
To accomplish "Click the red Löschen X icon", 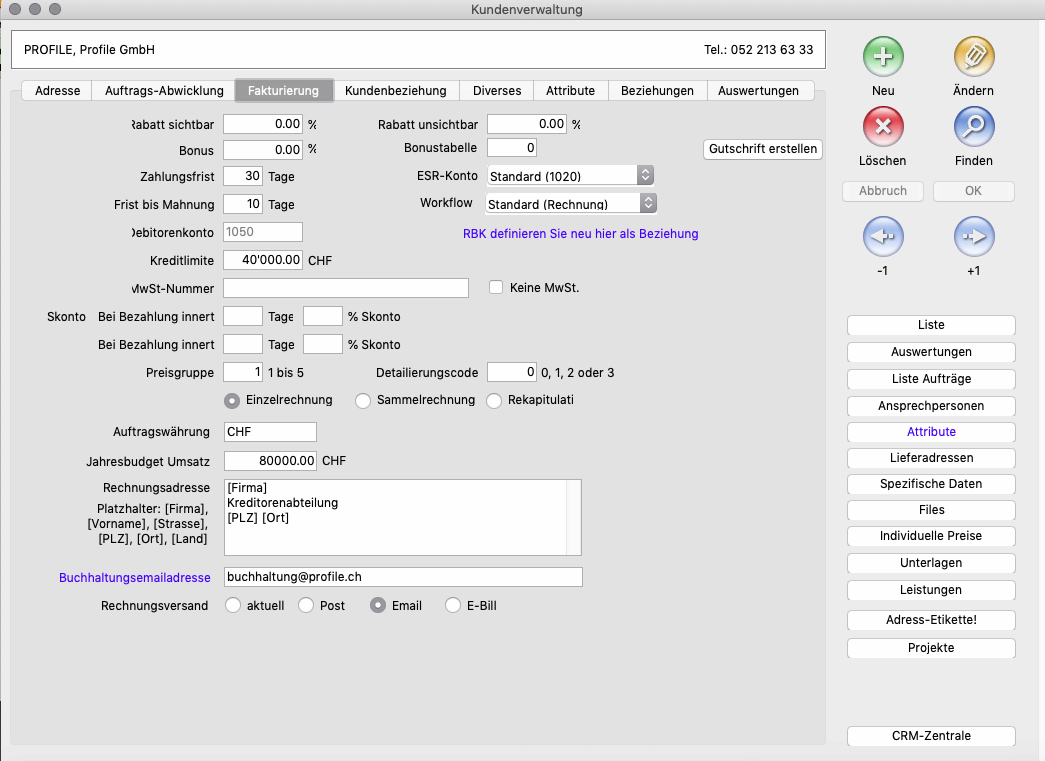I will [x=883, y=127].
